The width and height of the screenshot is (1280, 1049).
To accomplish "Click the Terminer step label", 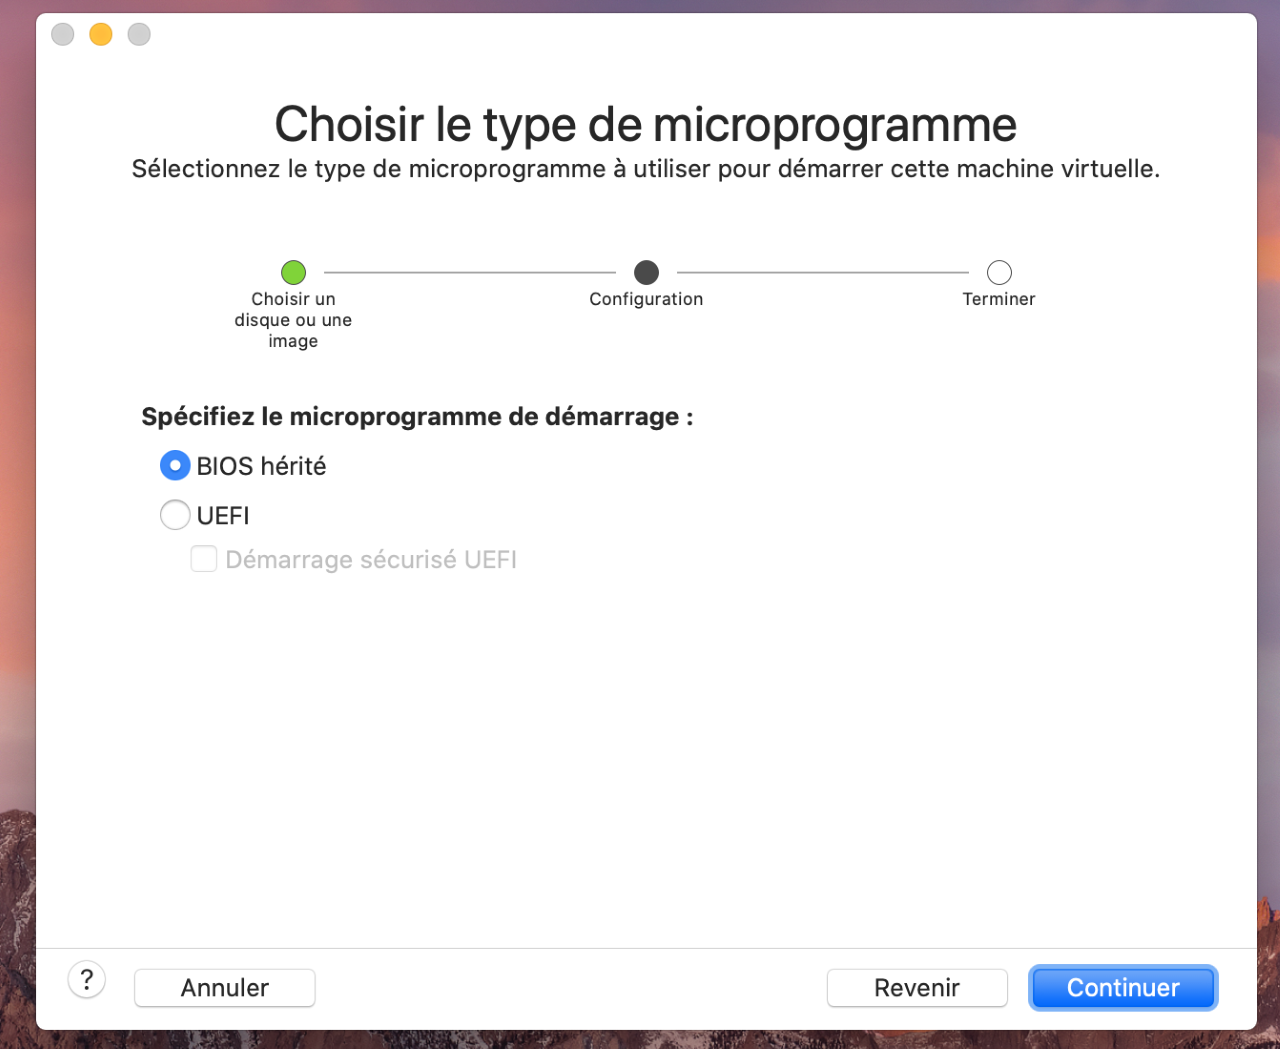I will click(x=999, y=299).
